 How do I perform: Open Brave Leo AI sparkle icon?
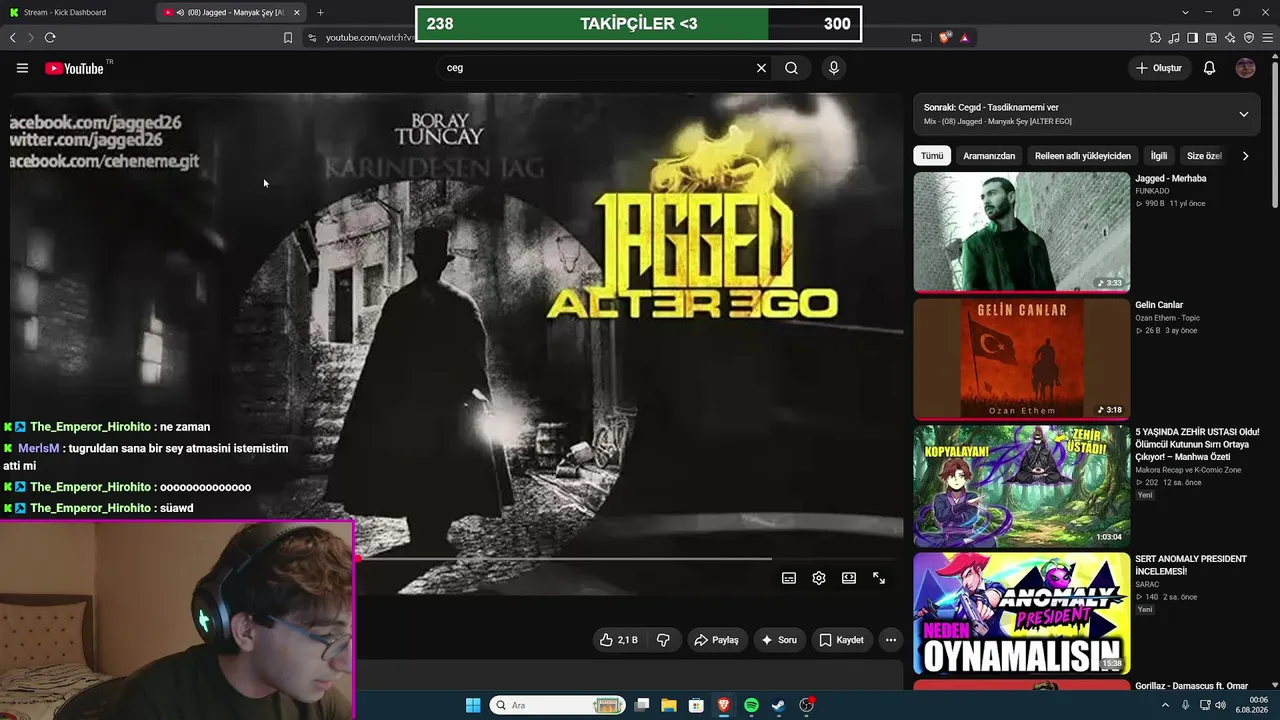tap(1230, 38)
